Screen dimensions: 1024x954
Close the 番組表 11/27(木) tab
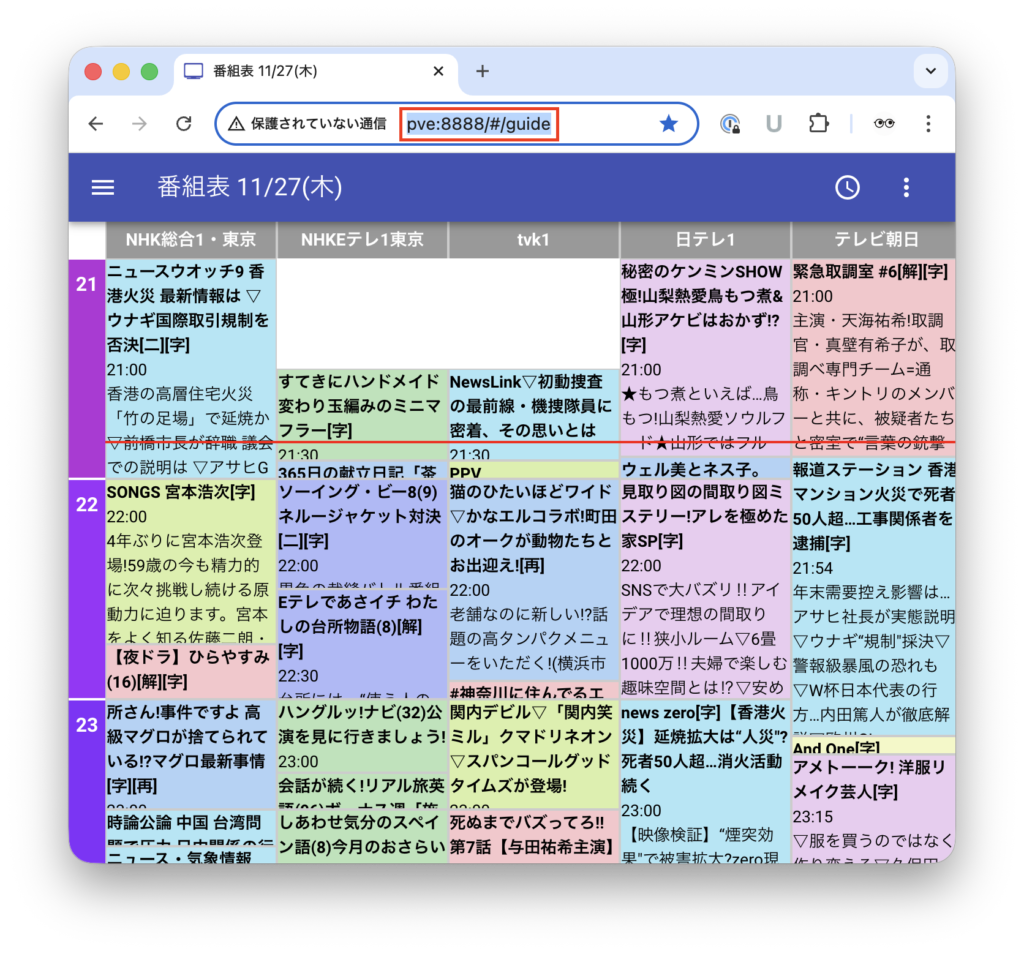click(x=438, y=71)
